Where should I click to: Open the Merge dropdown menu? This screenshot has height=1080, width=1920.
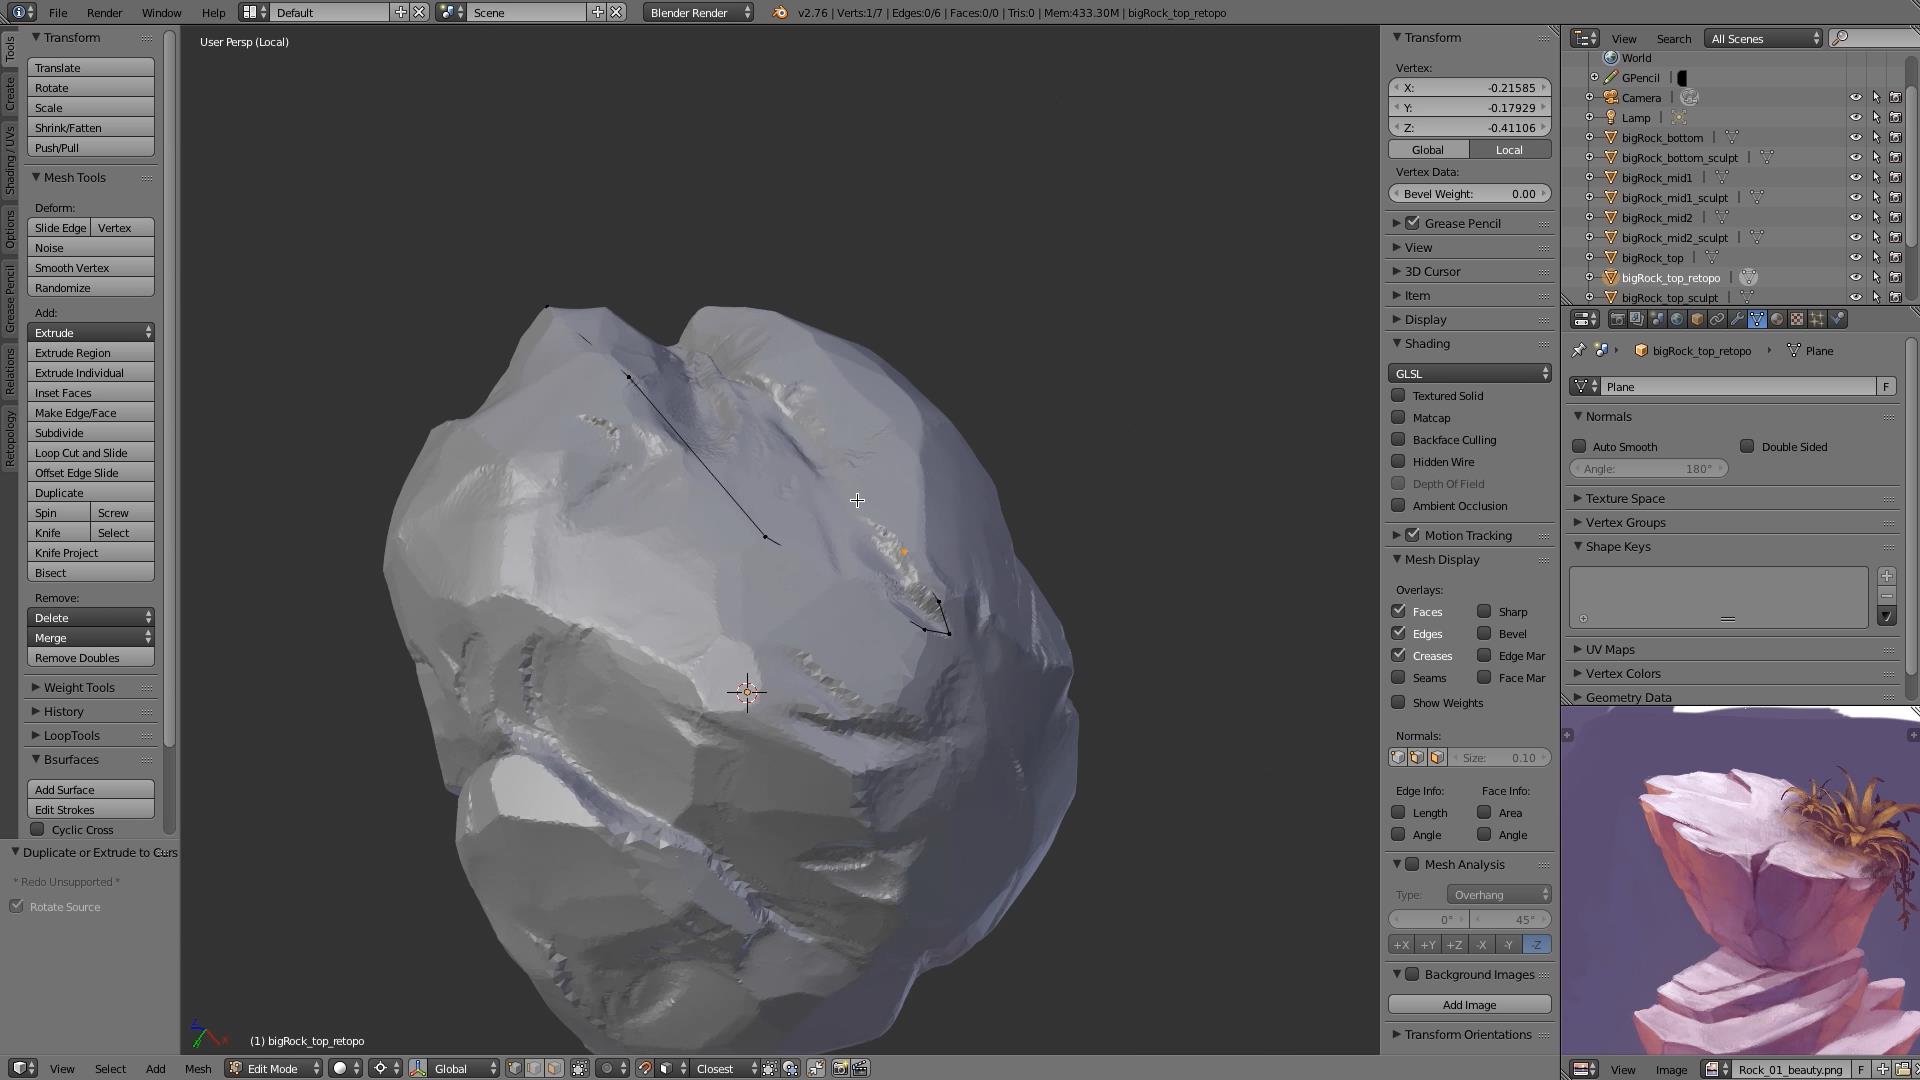tap(91, 637)
